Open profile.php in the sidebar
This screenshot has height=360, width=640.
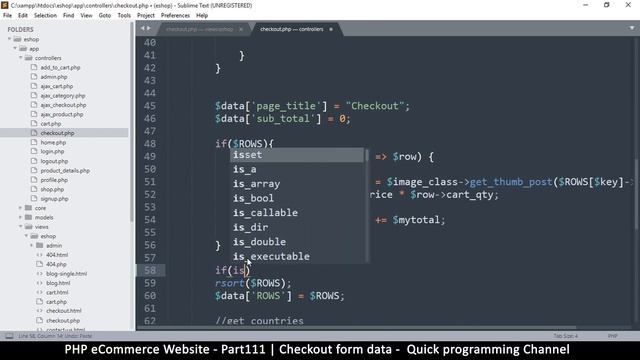point(54,180)
